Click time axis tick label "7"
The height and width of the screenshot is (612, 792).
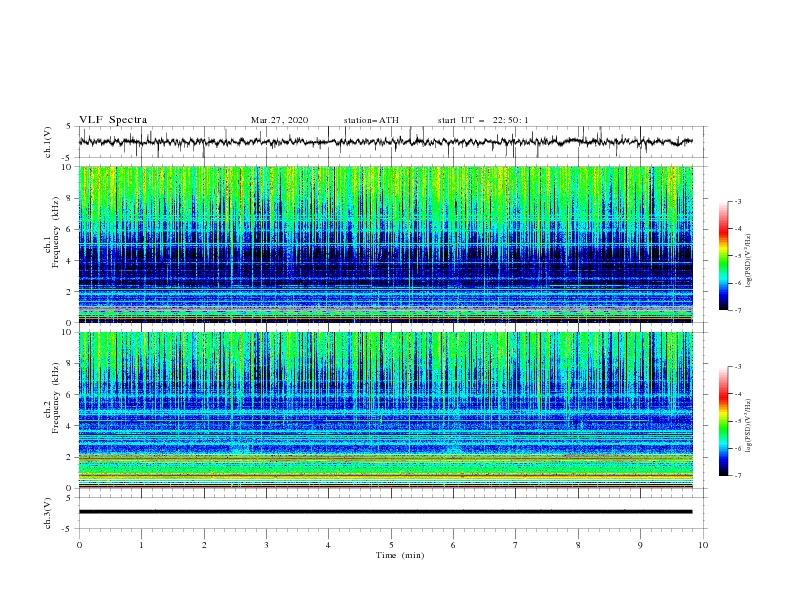click(516, 545)
